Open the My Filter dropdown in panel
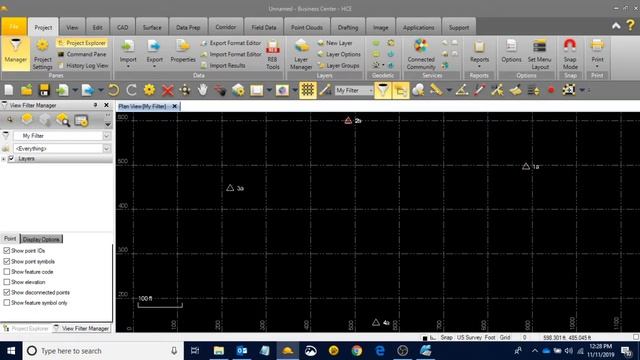The width and height of the screenshot is (640, 360). tap(107, 136)
